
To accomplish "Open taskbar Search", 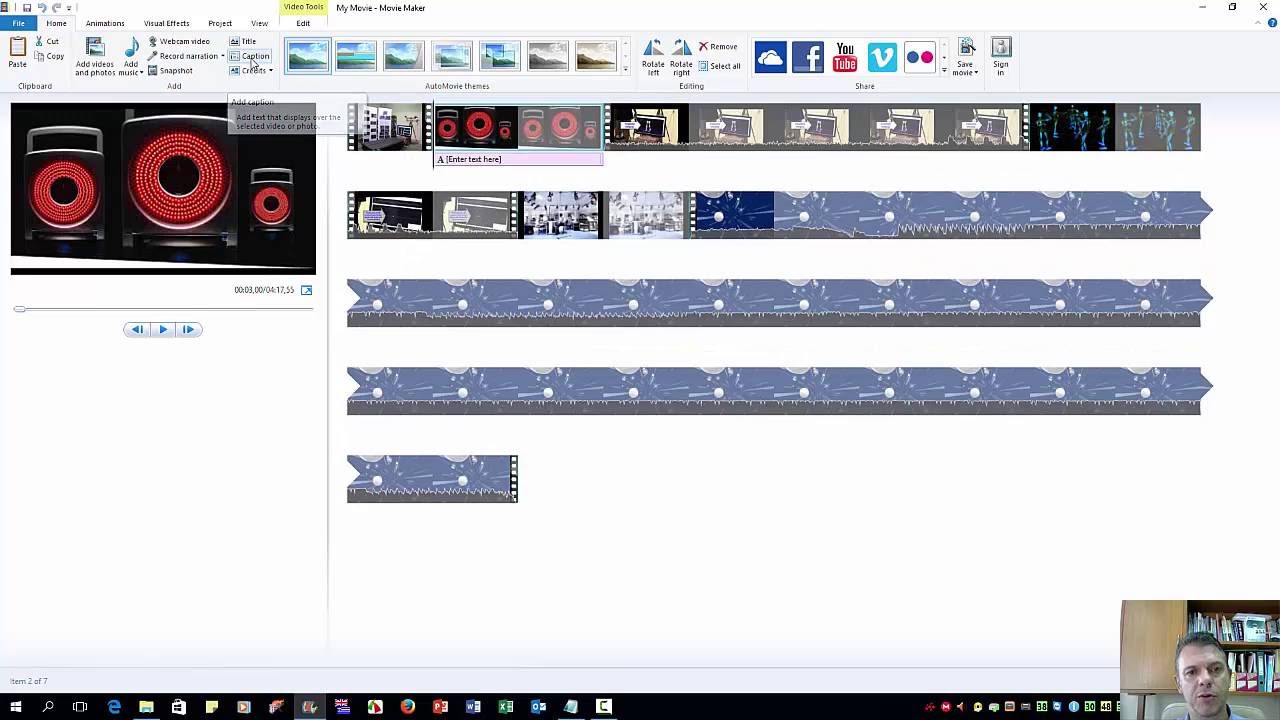I will point(47,707).
